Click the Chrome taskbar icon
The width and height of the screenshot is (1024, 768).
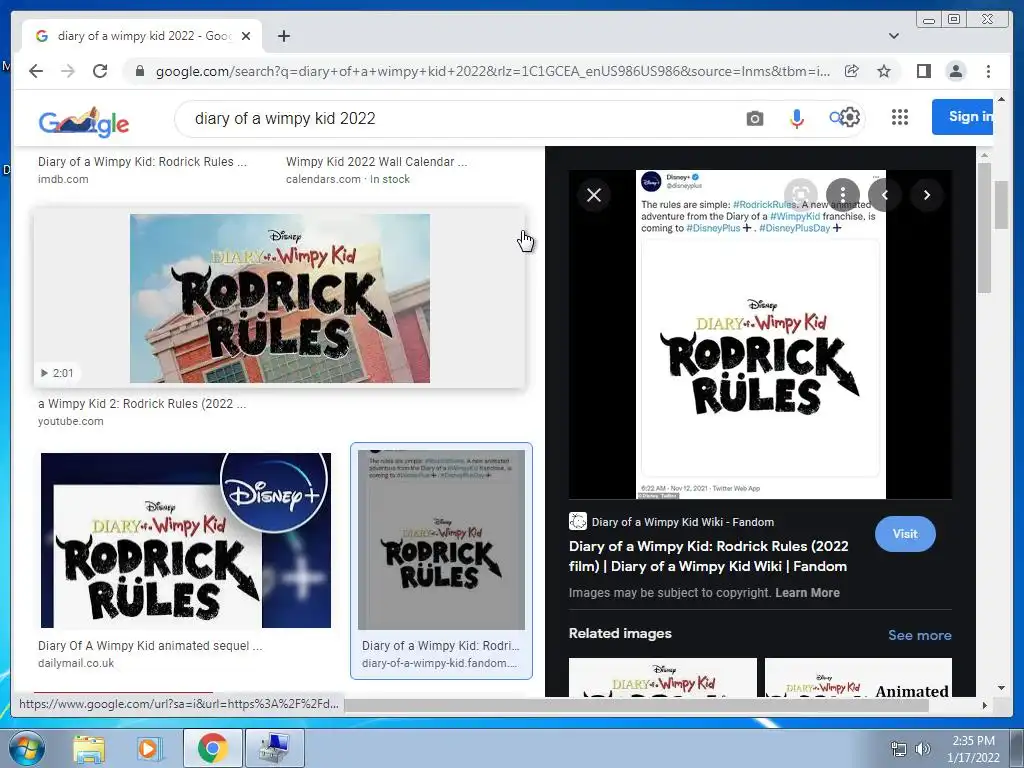(x=212, y=748)
